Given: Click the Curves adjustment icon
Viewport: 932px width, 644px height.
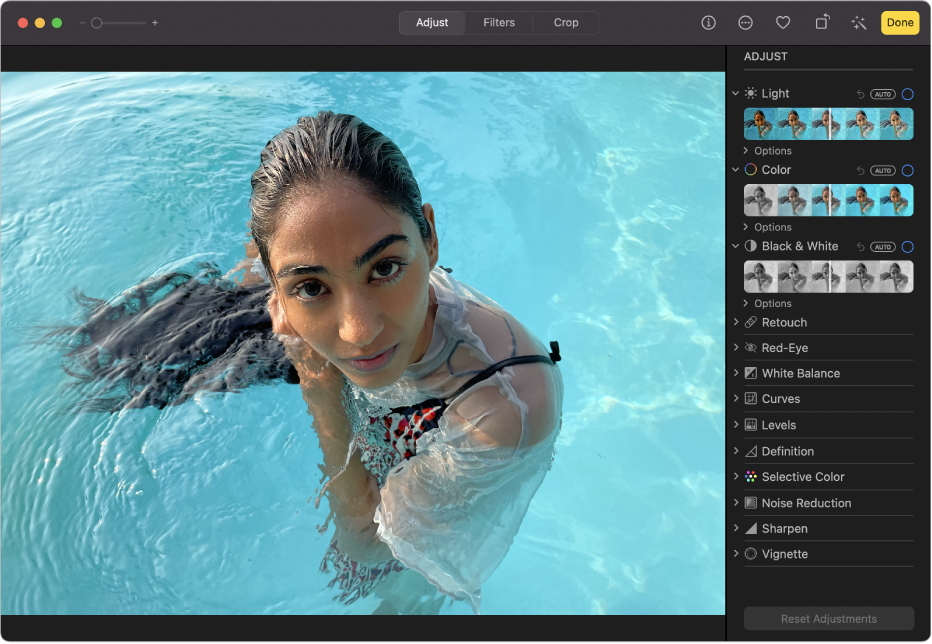Looking at the screenshot, I should click(751, 398).
